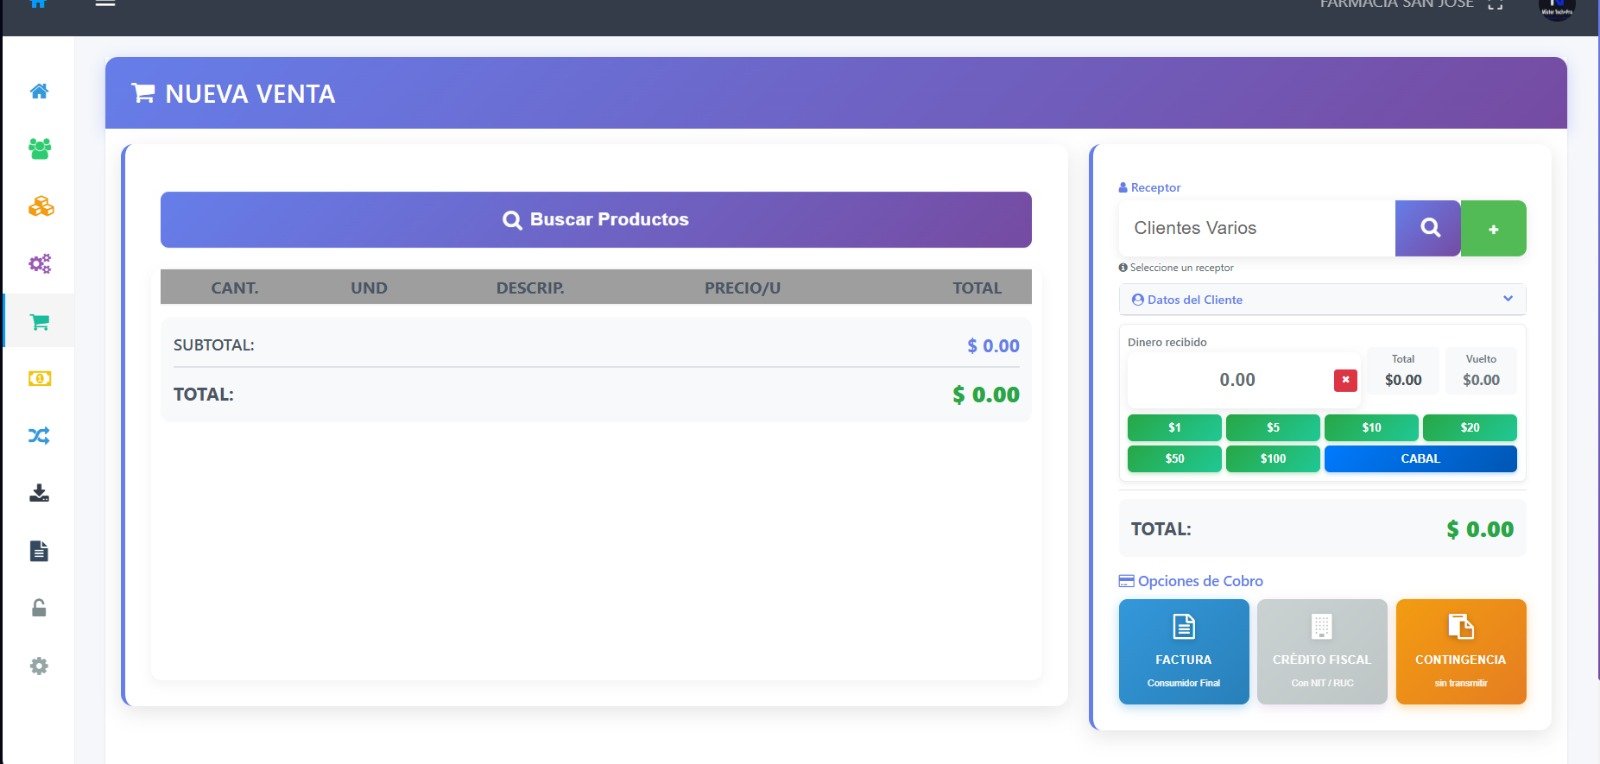Open the download tray sidebar icon
Image resolution: width=1600 pixels, height=764 pixels.
pyautogui.click(x=39, y=493)
